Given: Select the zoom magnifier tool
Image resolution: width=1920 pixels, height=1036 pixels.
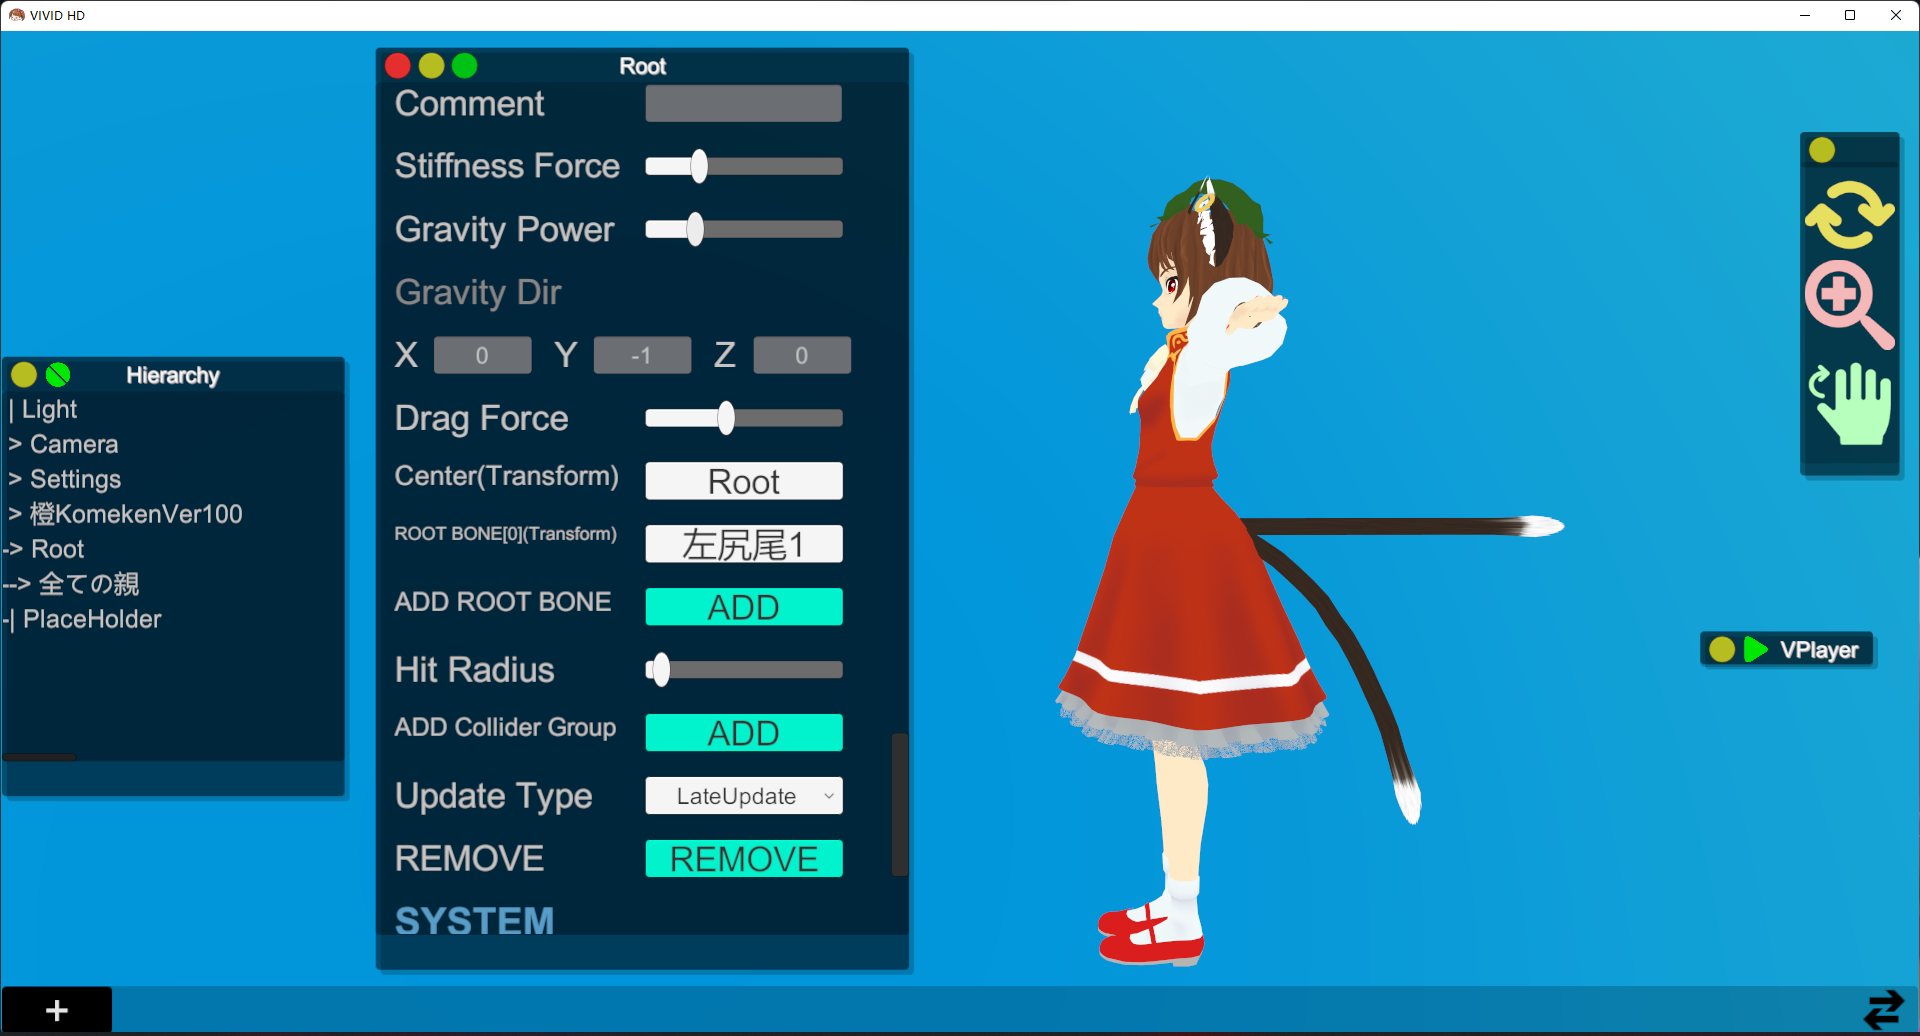Looking at the screenshot, I should click(x=1849, y=305).
